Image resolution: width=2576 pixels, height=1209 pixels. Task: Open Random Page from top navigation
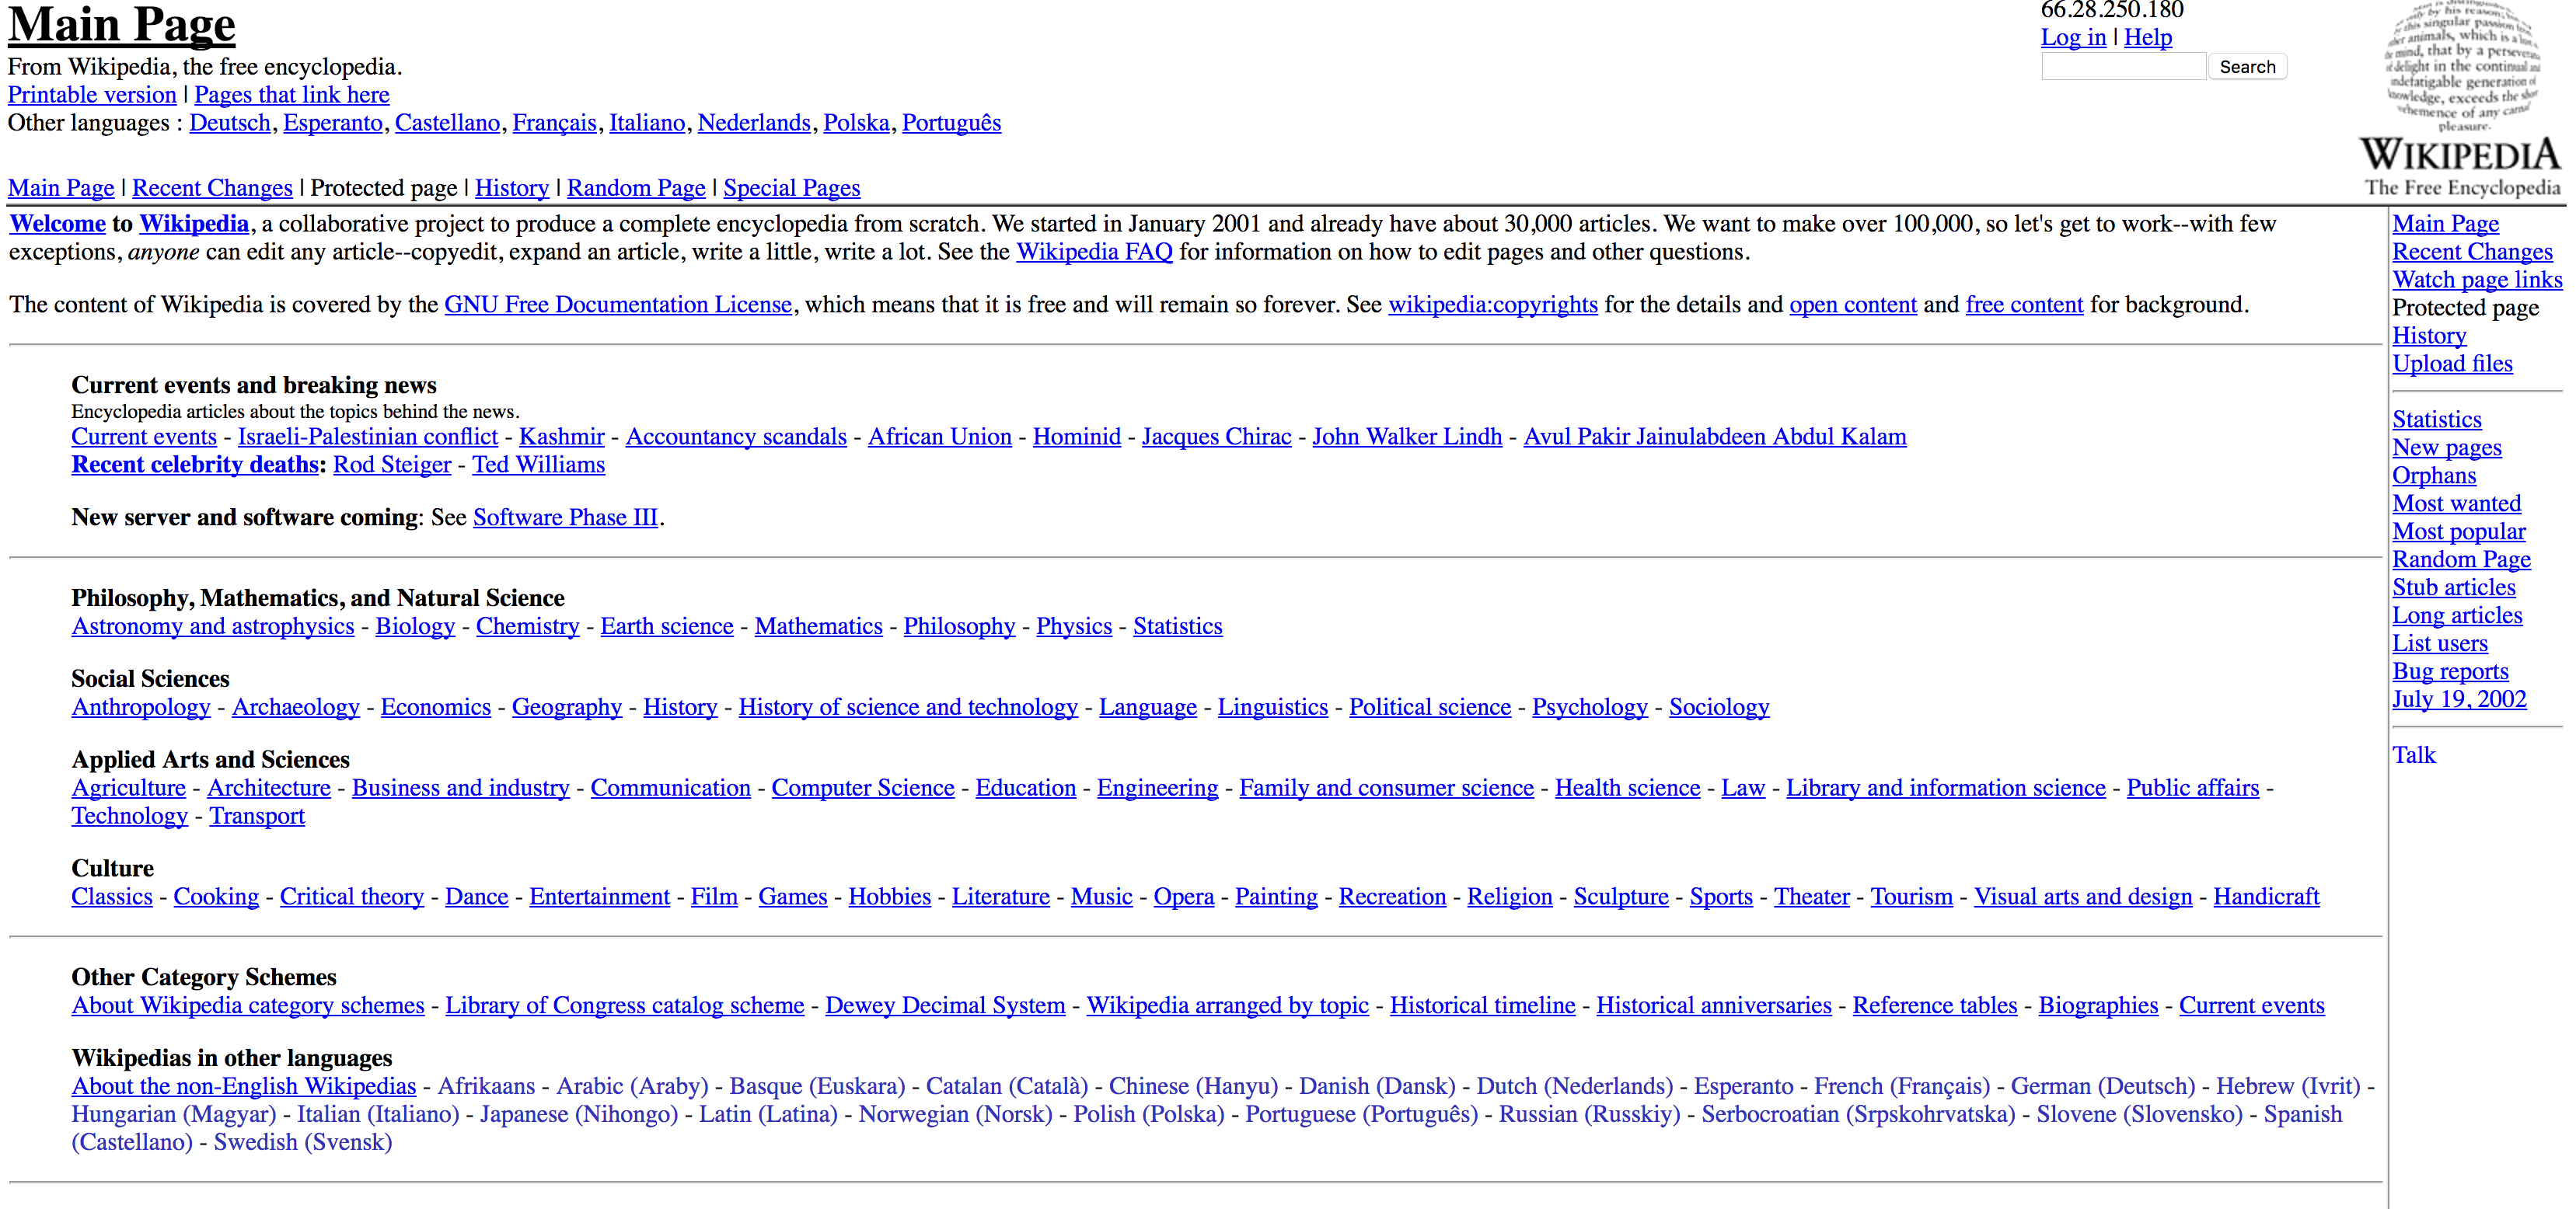[636, 188]
